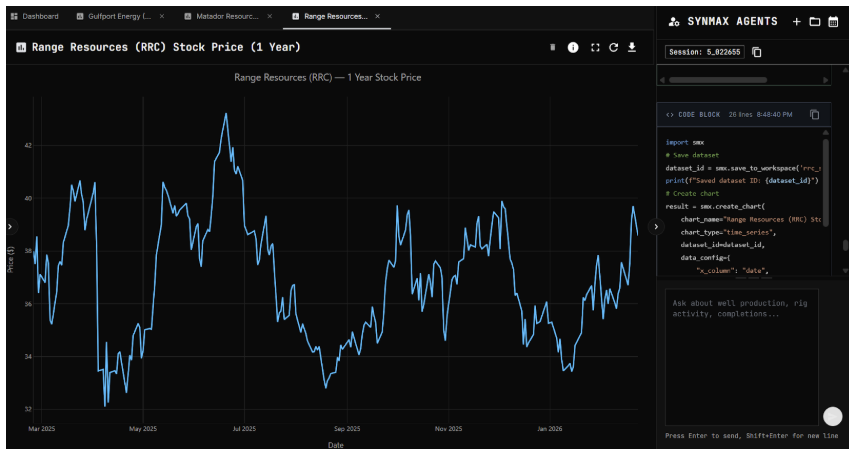Open chart info via the info icon

[x=573, y=47]
